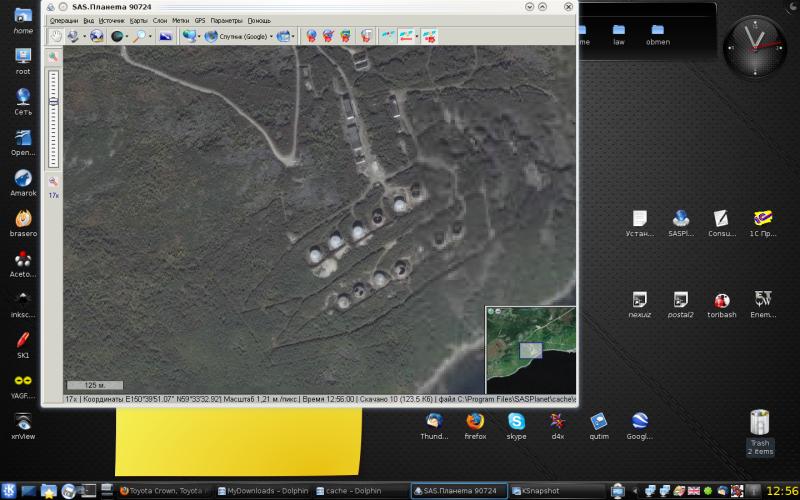Open the Операции menu

[x=63, y=20]
